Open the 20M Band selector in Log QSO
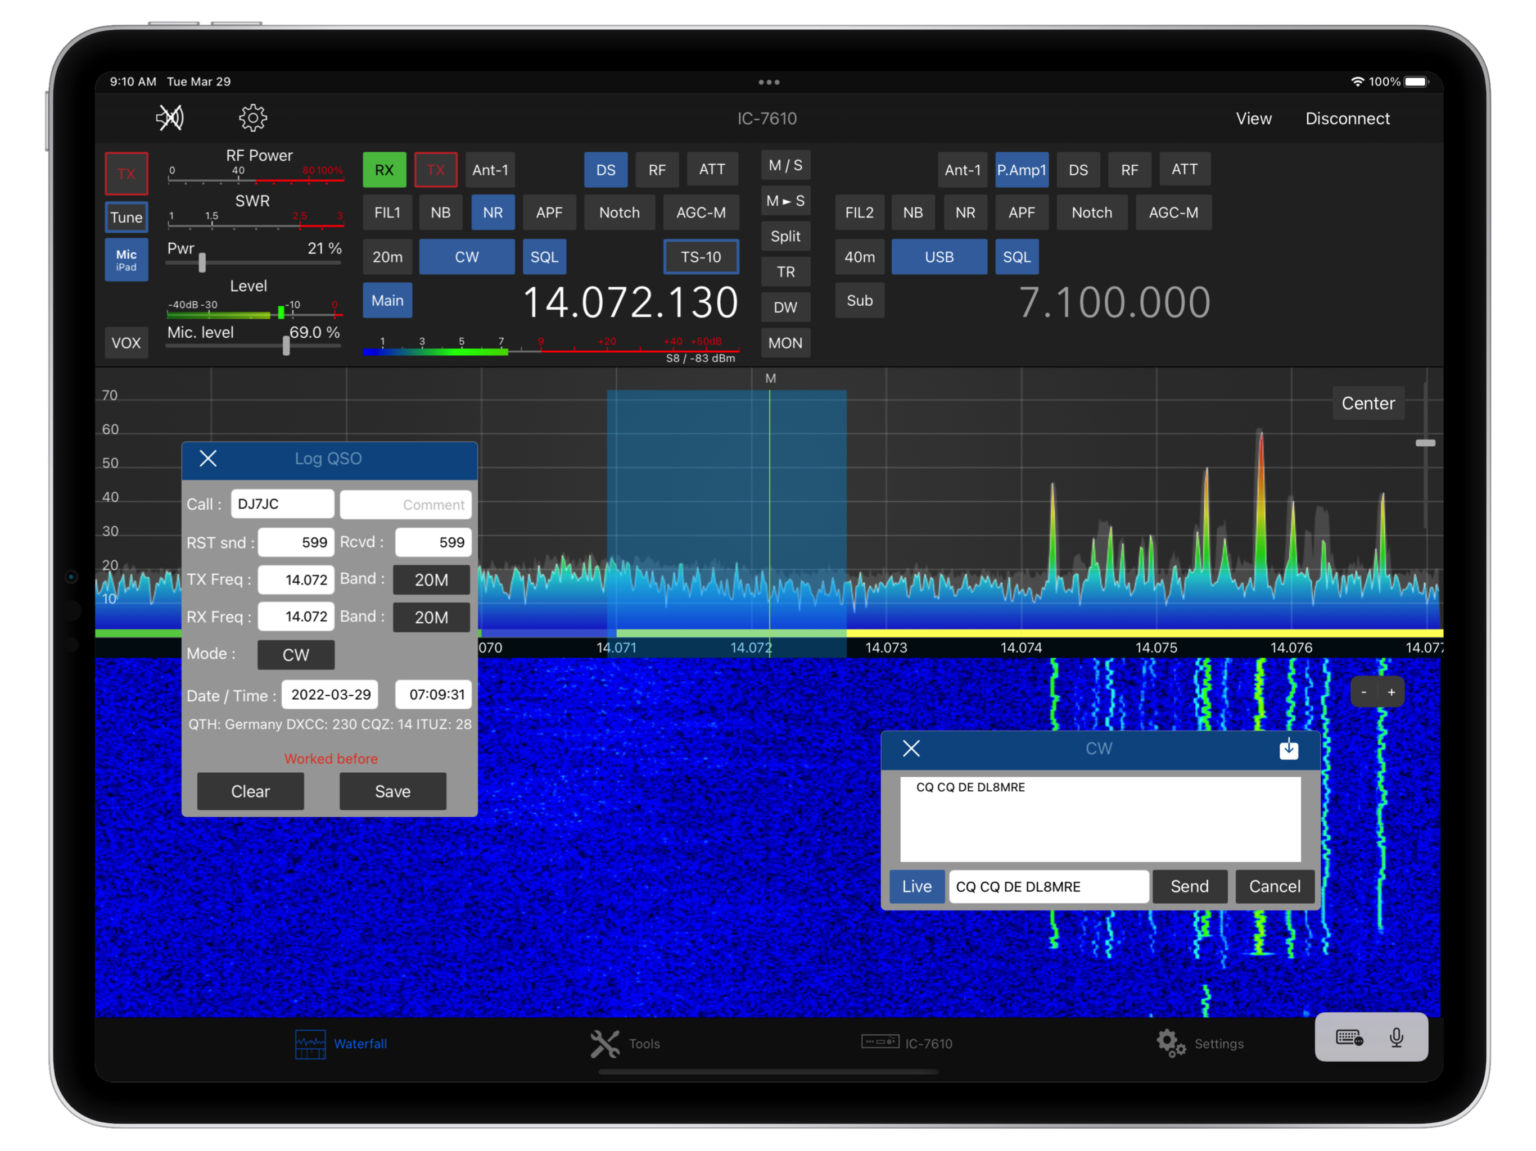 [431, 579]
